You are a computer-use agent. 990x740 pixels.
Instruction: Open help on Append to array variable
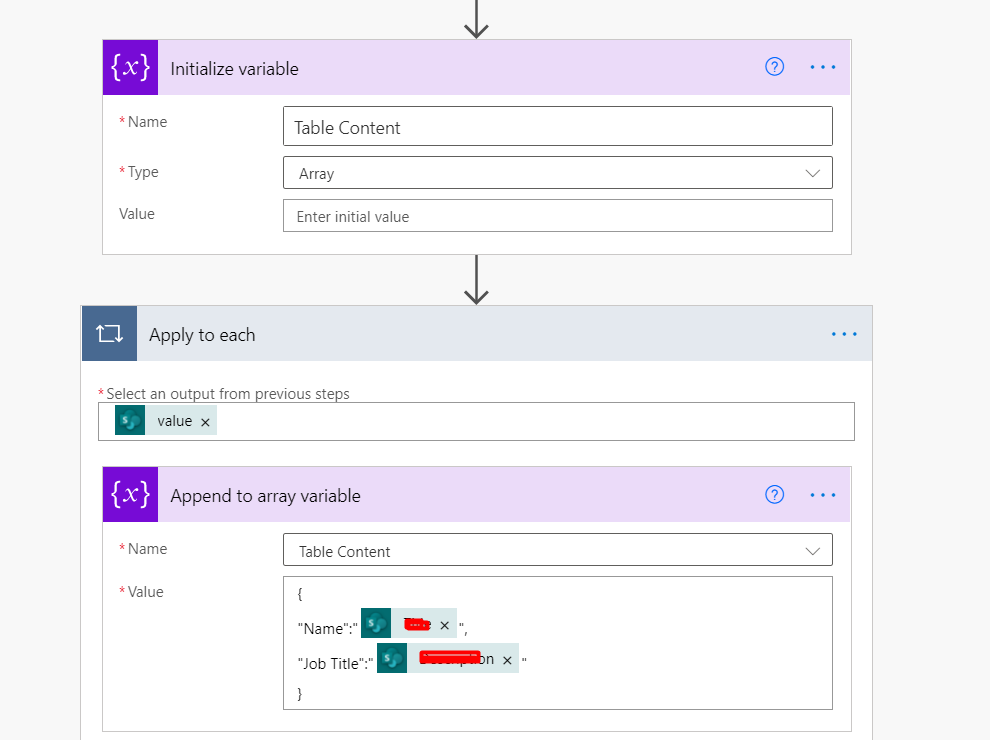tap(774, 494)
